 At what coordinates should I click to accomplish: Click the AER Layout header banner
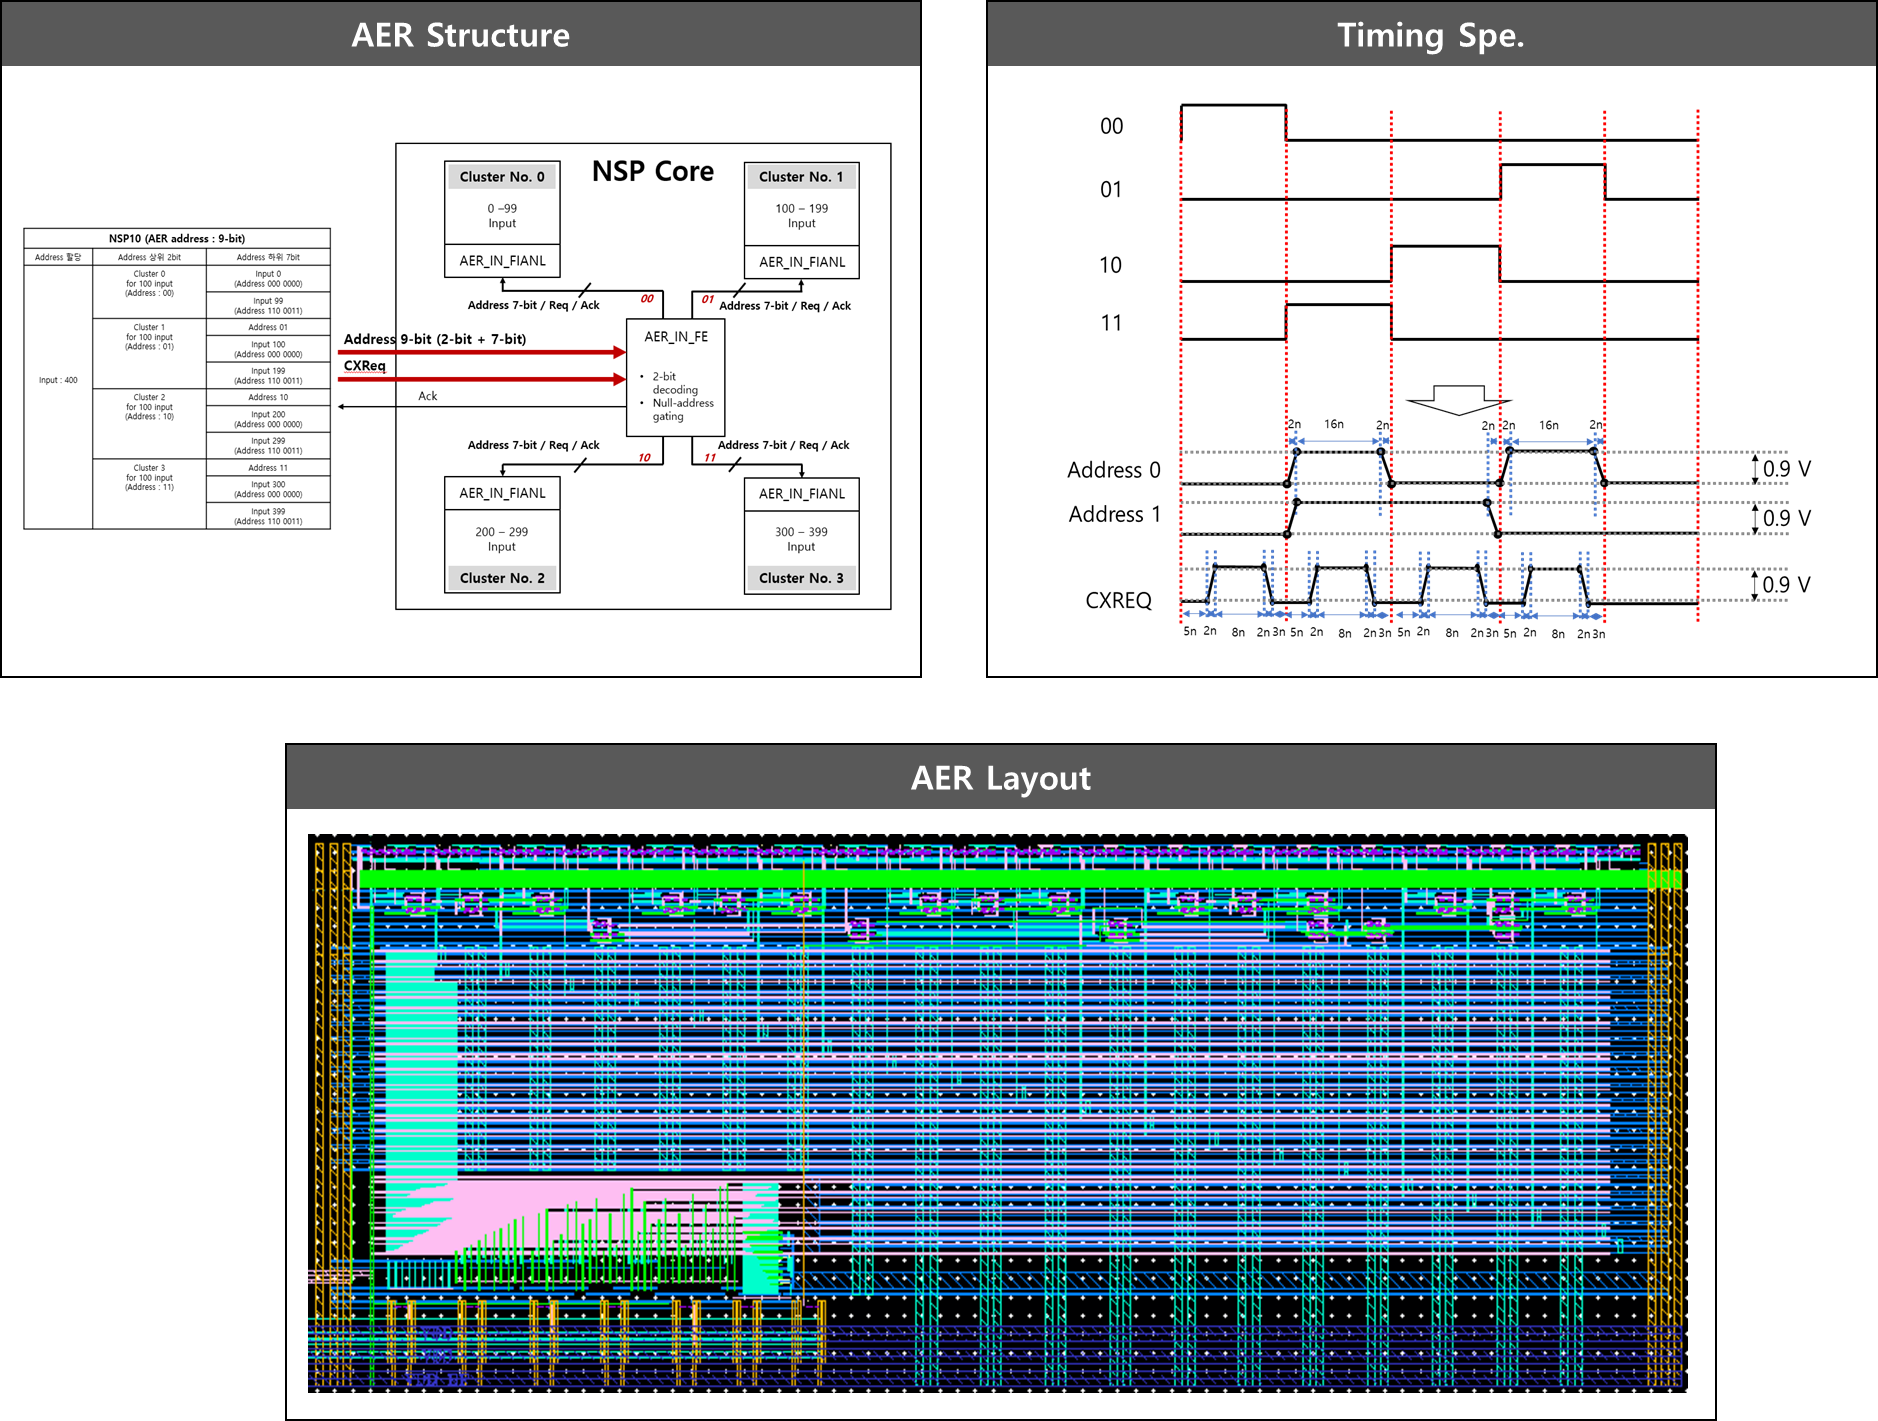pyautogui.click(x=1000, y=778)
